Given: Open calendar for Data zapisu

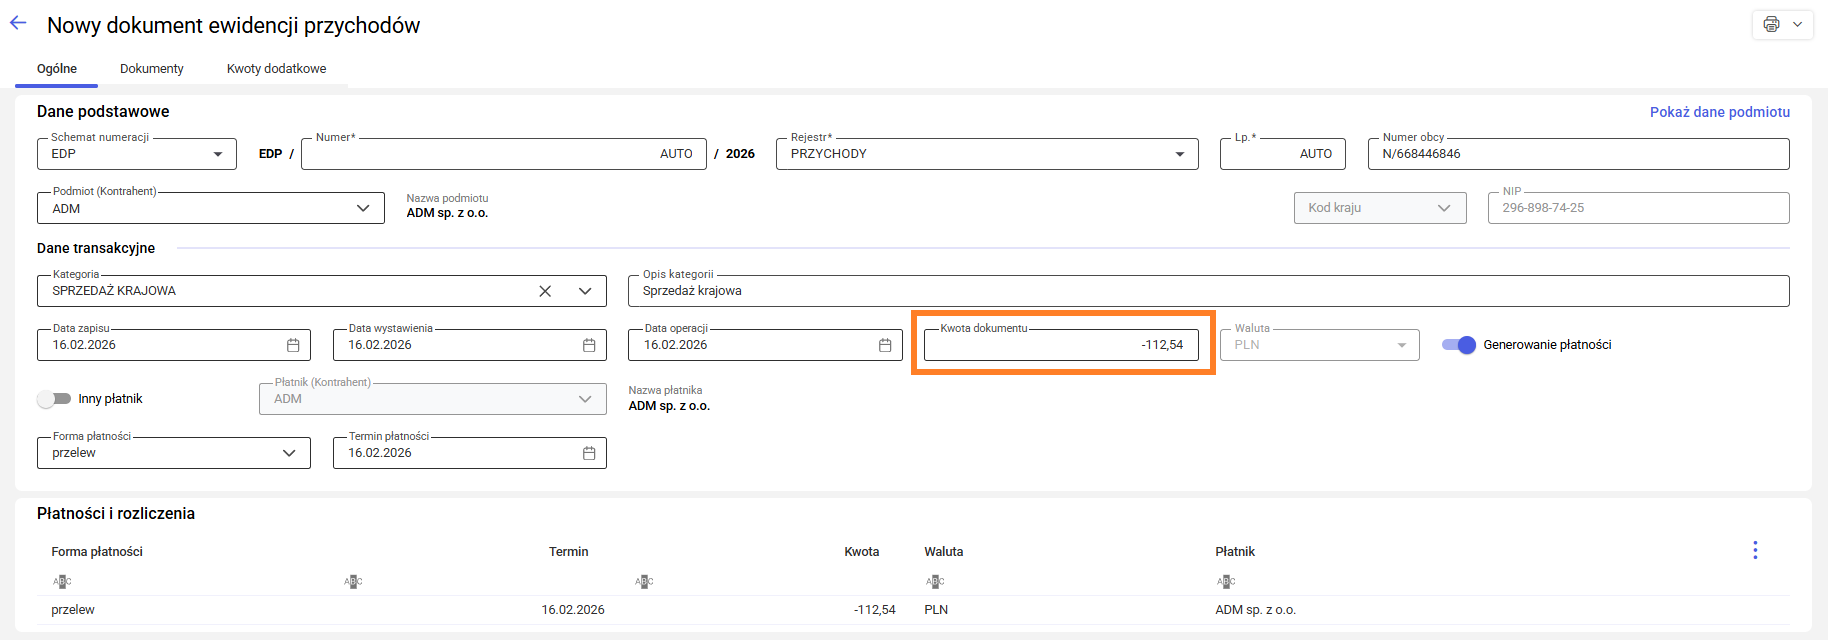Looking at the screenshot, I should pos(293,345).
